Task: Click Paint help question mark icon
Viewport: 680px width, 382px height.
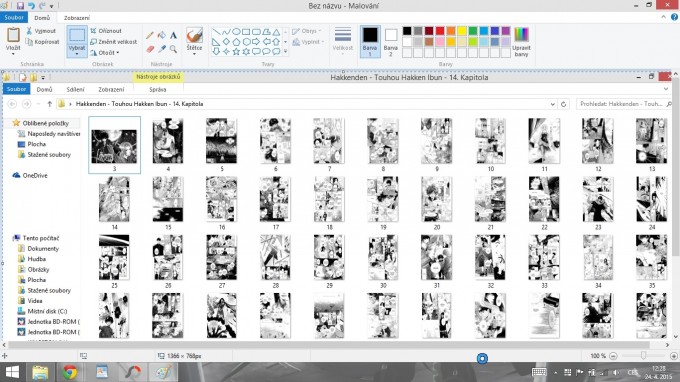Action: 674,17
